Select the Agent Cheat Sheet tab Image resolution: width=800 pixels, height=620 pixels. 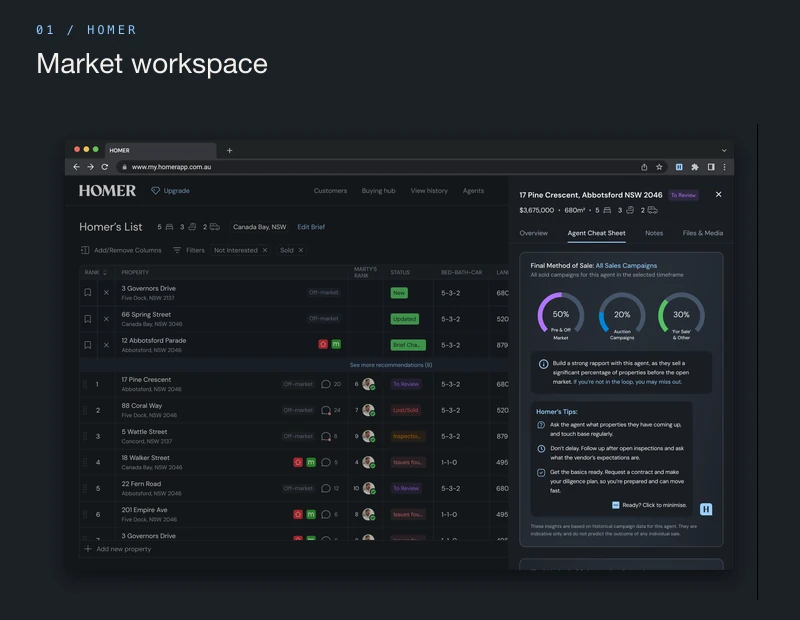[596, 233]
